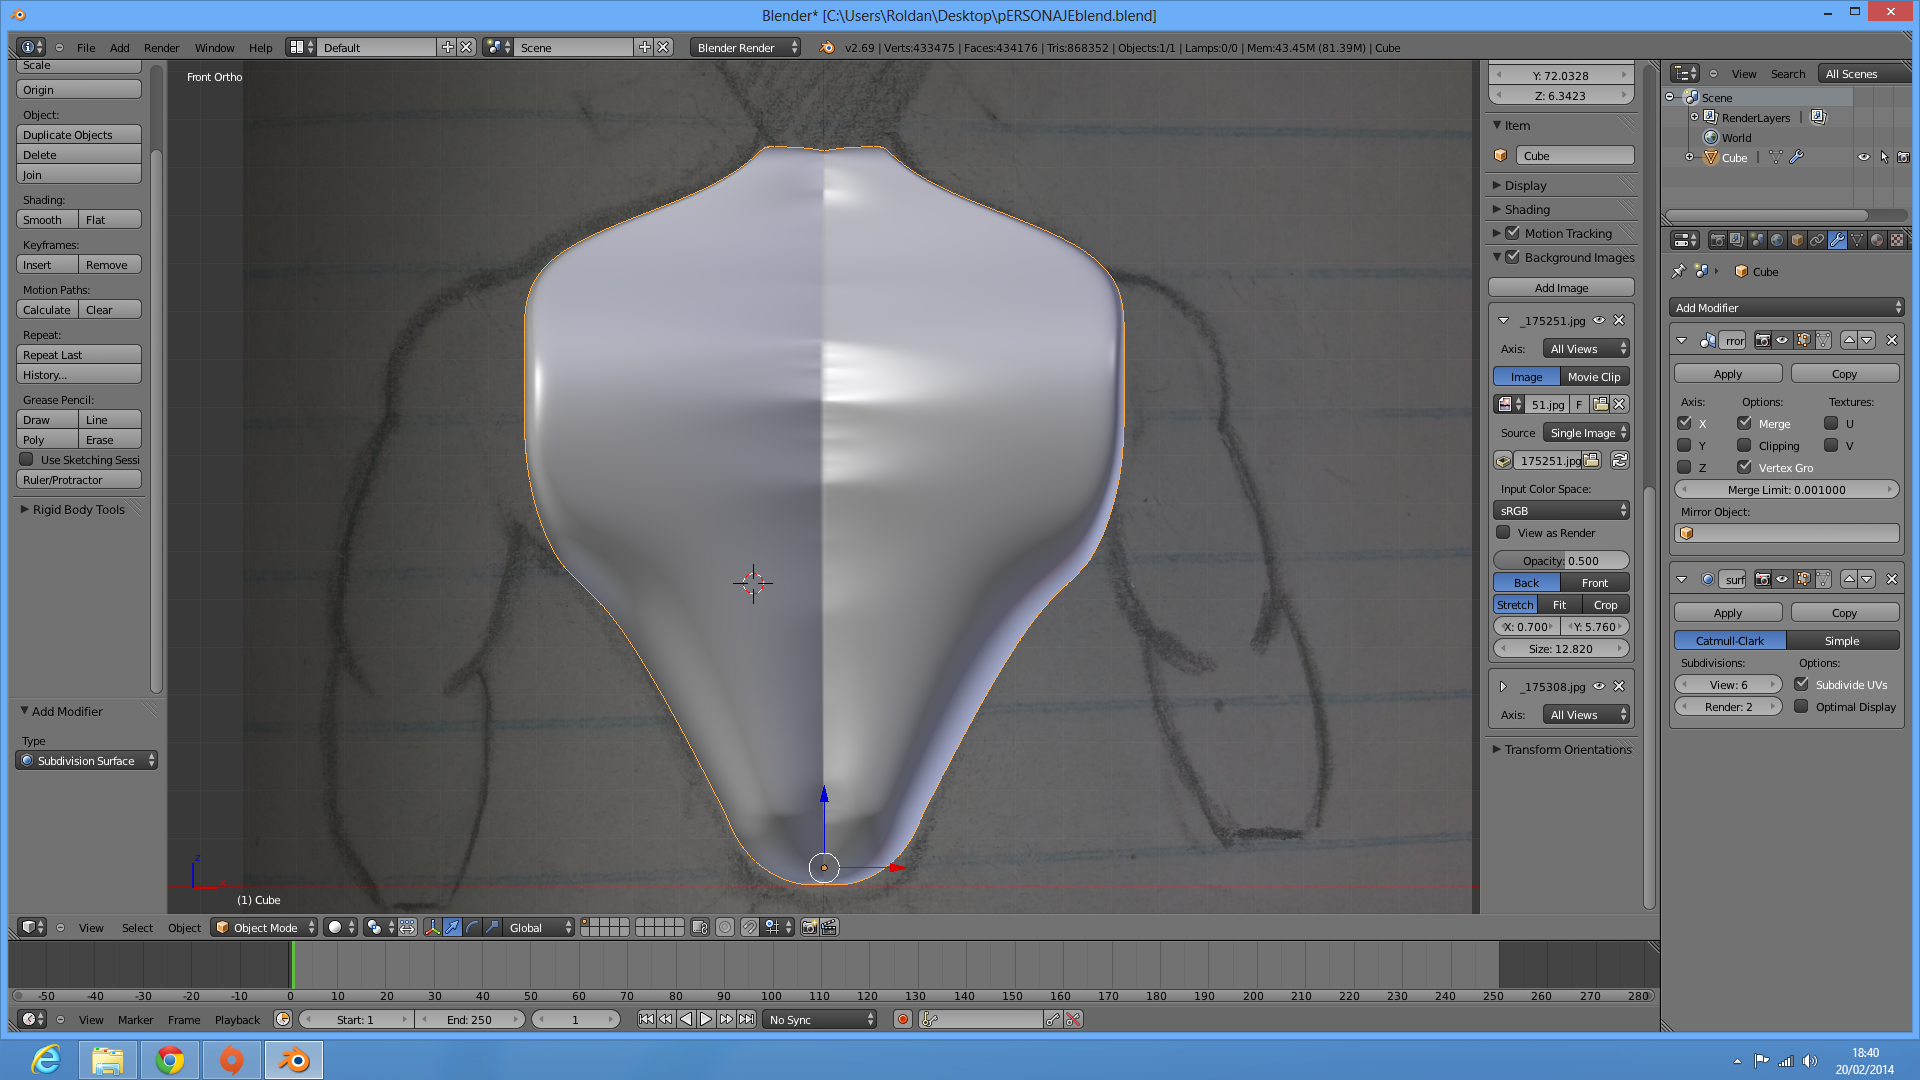1920x1080 pixels.
Task: Click the OpenGL render image icon
Action: coord(810,927)
